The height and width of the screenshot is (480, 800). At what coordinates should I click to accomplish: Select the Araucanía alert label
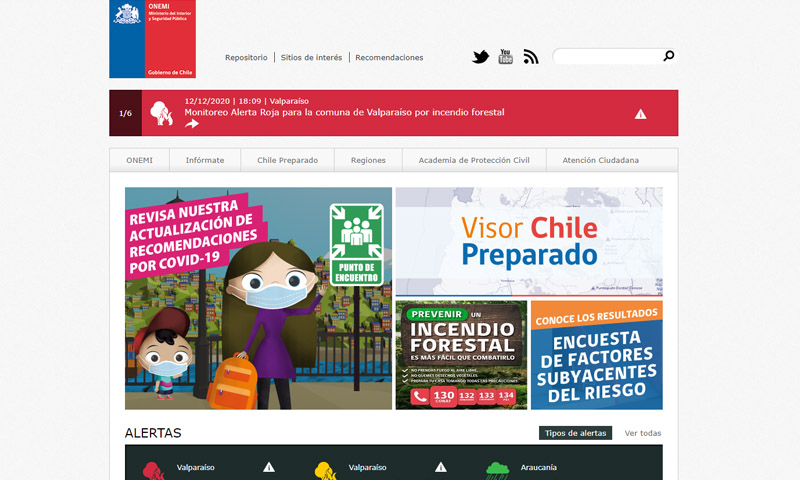538,467
